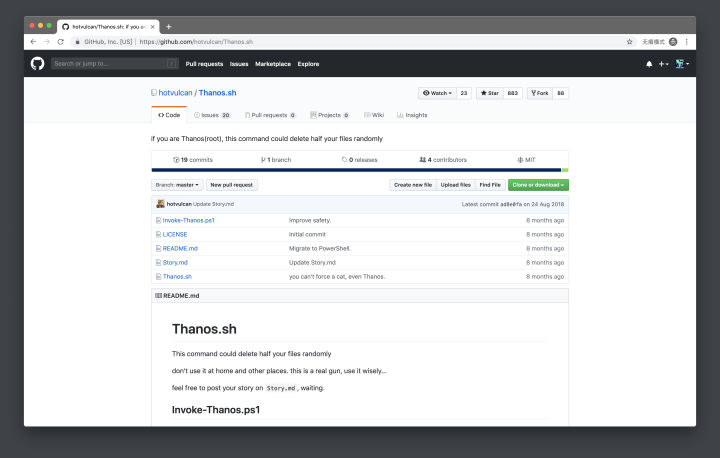This screenshot has height=458, width=720.
Task: Expand the Branch: master dropdown
Action: point(177,185)
